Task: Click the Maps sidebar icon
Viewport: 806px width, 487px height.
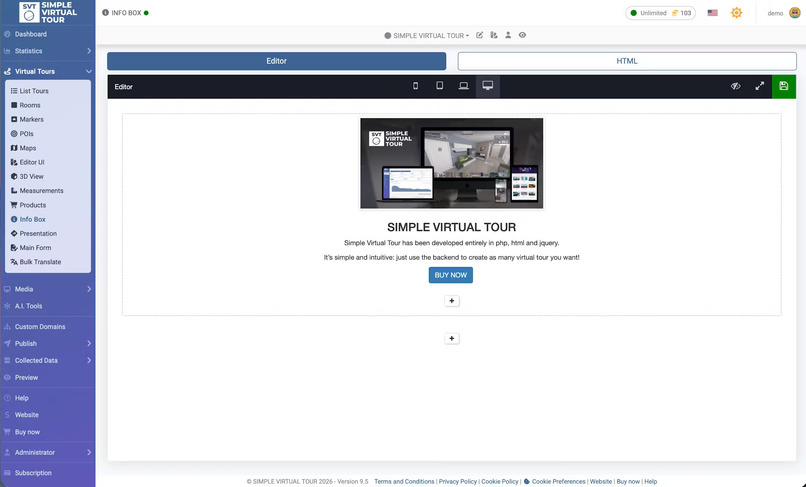Action: [14, 148]
